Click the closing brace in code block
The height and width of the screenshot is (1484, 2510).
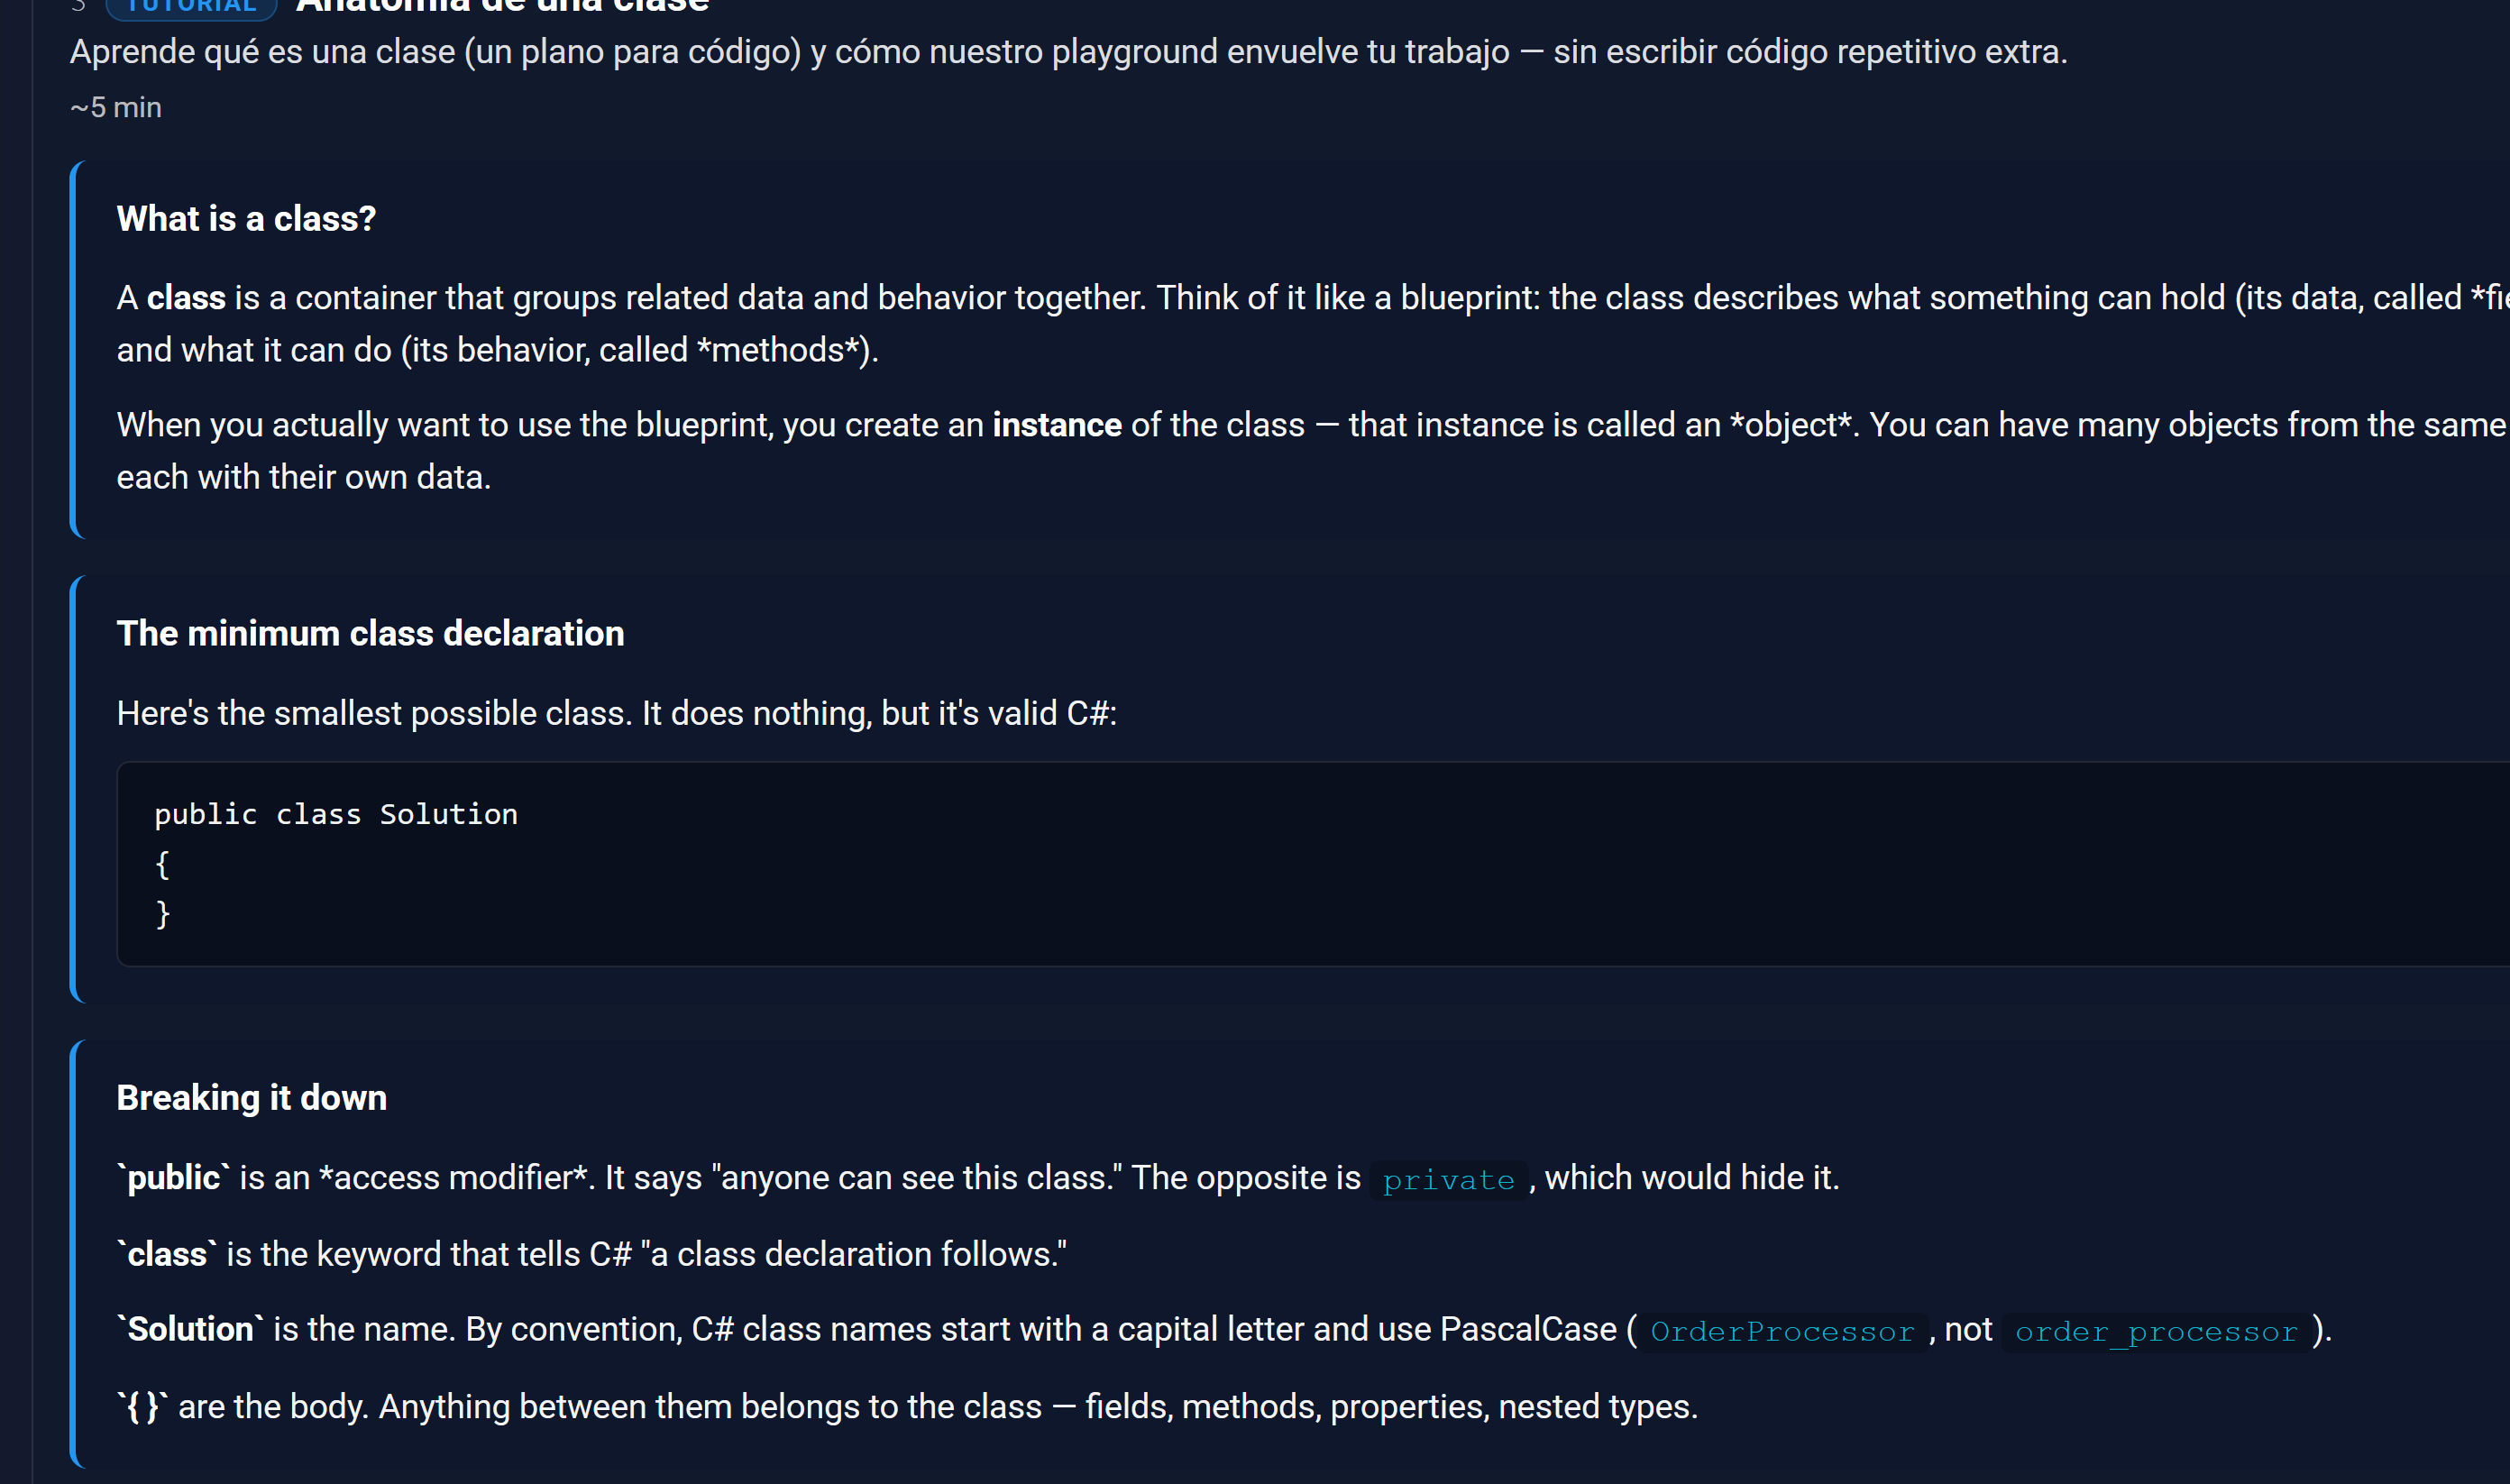click(162, 913)
